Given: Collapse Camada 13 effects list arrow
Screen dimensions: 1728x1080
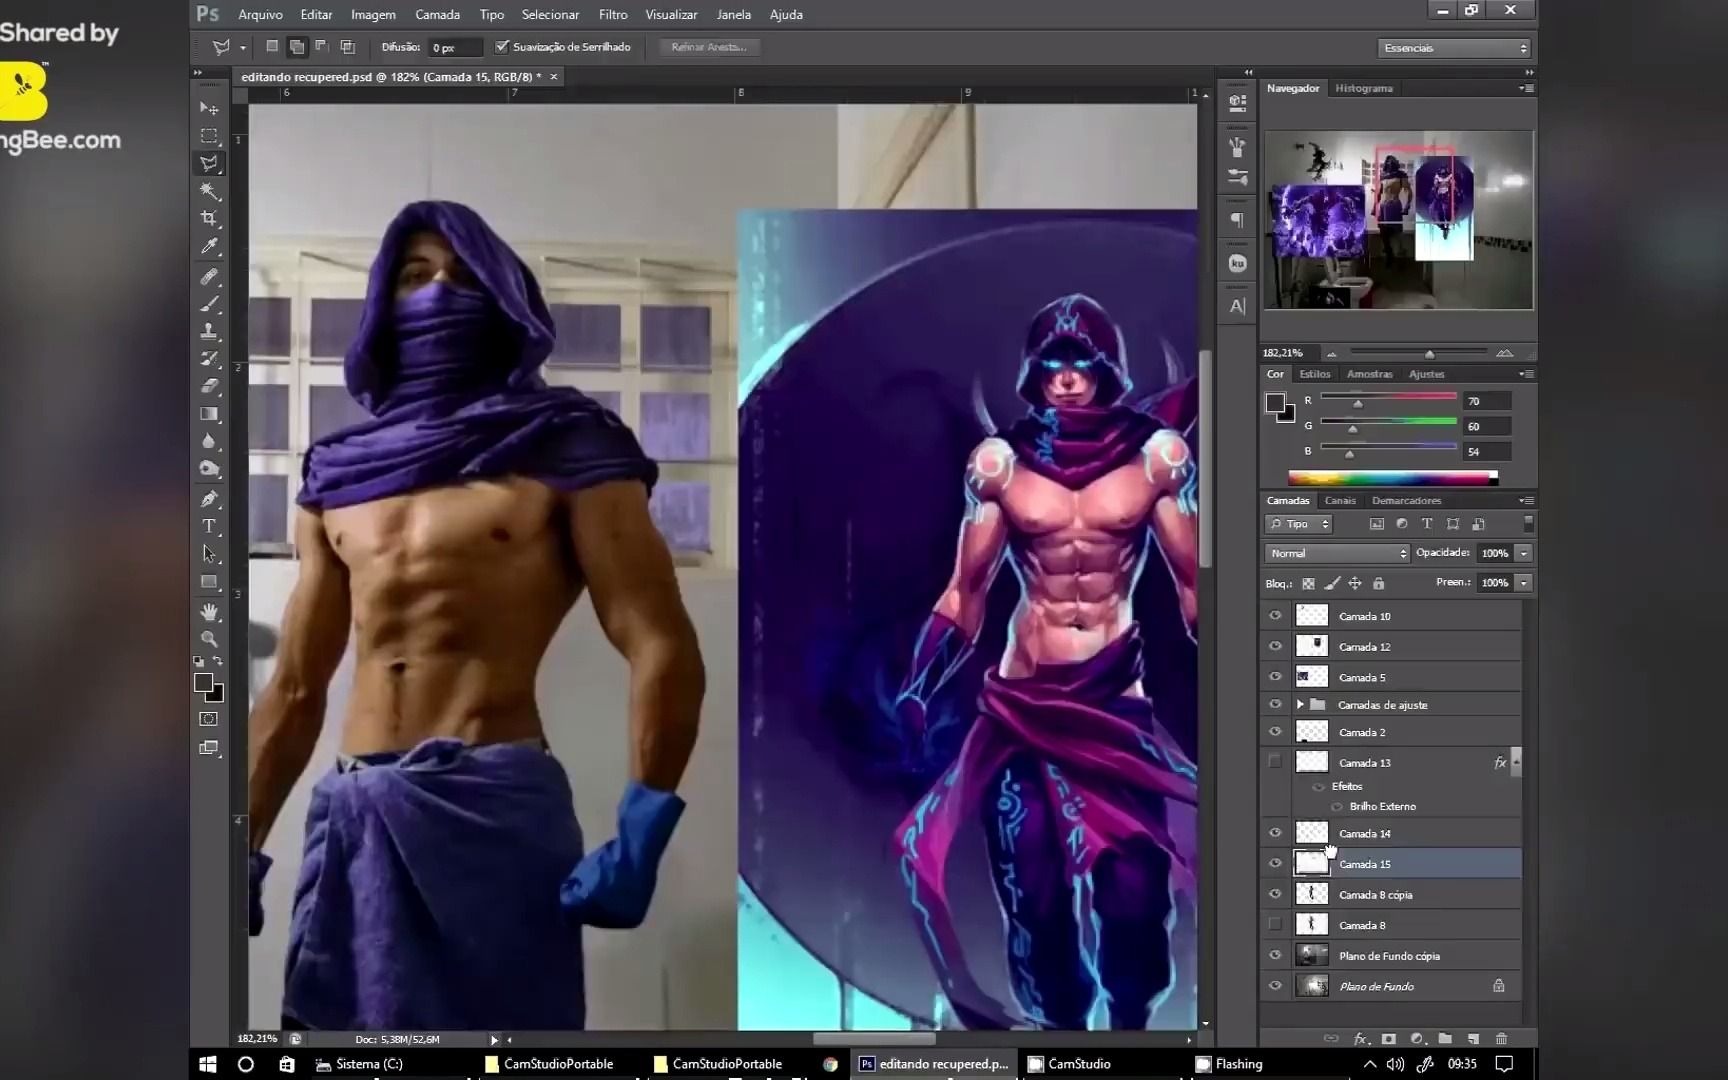Looking at the screenshot, I should [1516, 762].
